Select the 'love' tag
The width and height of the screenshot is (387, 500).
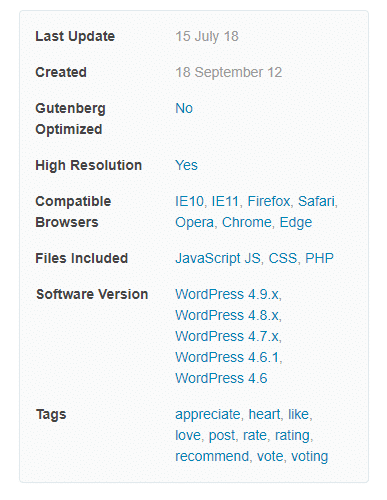188,435
